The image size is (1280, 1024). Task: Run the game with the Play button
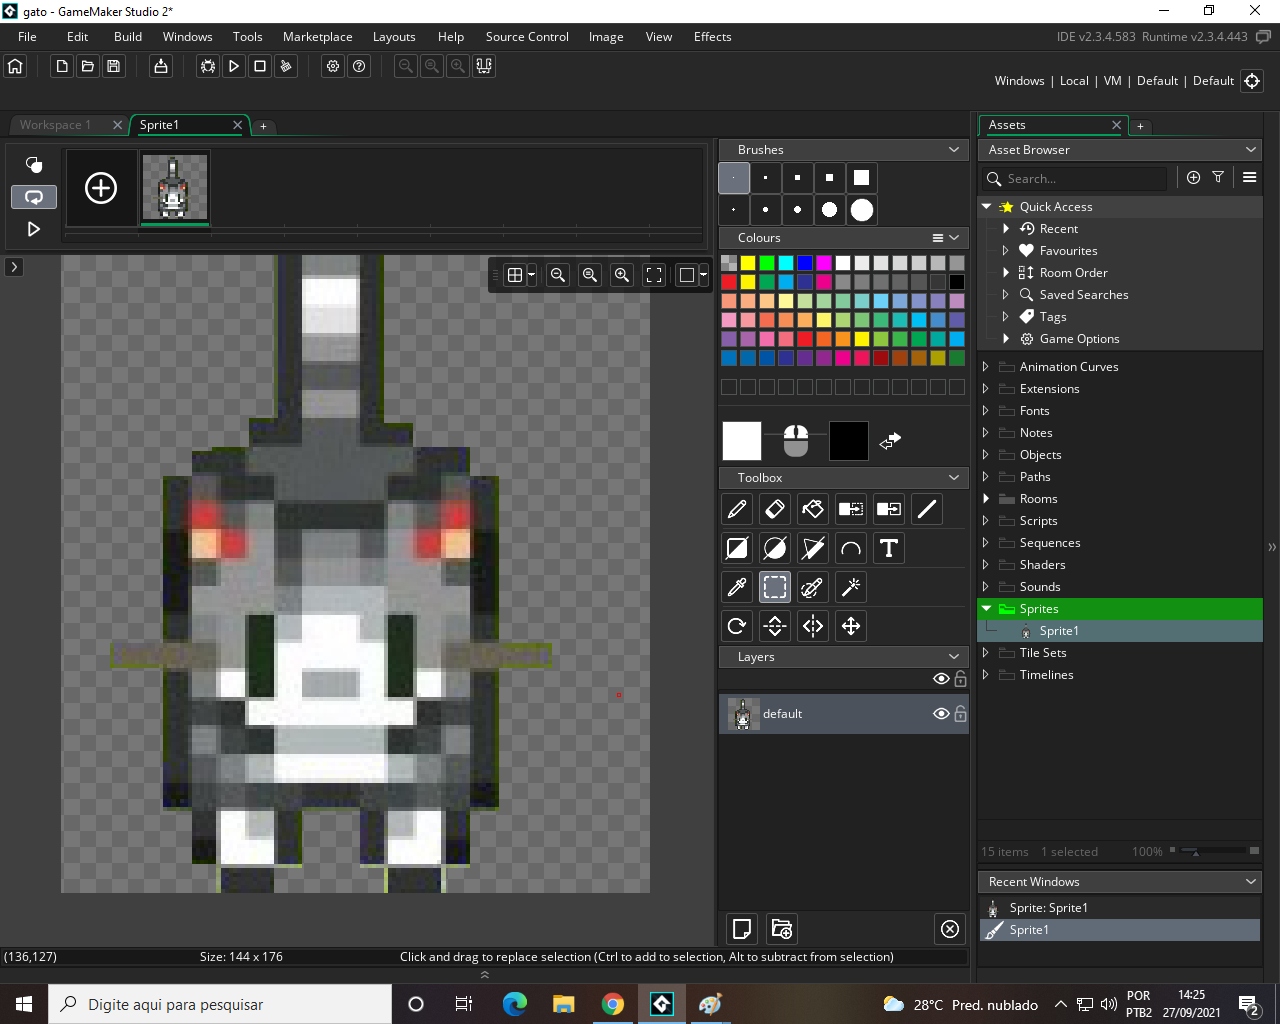coord(233,66)
